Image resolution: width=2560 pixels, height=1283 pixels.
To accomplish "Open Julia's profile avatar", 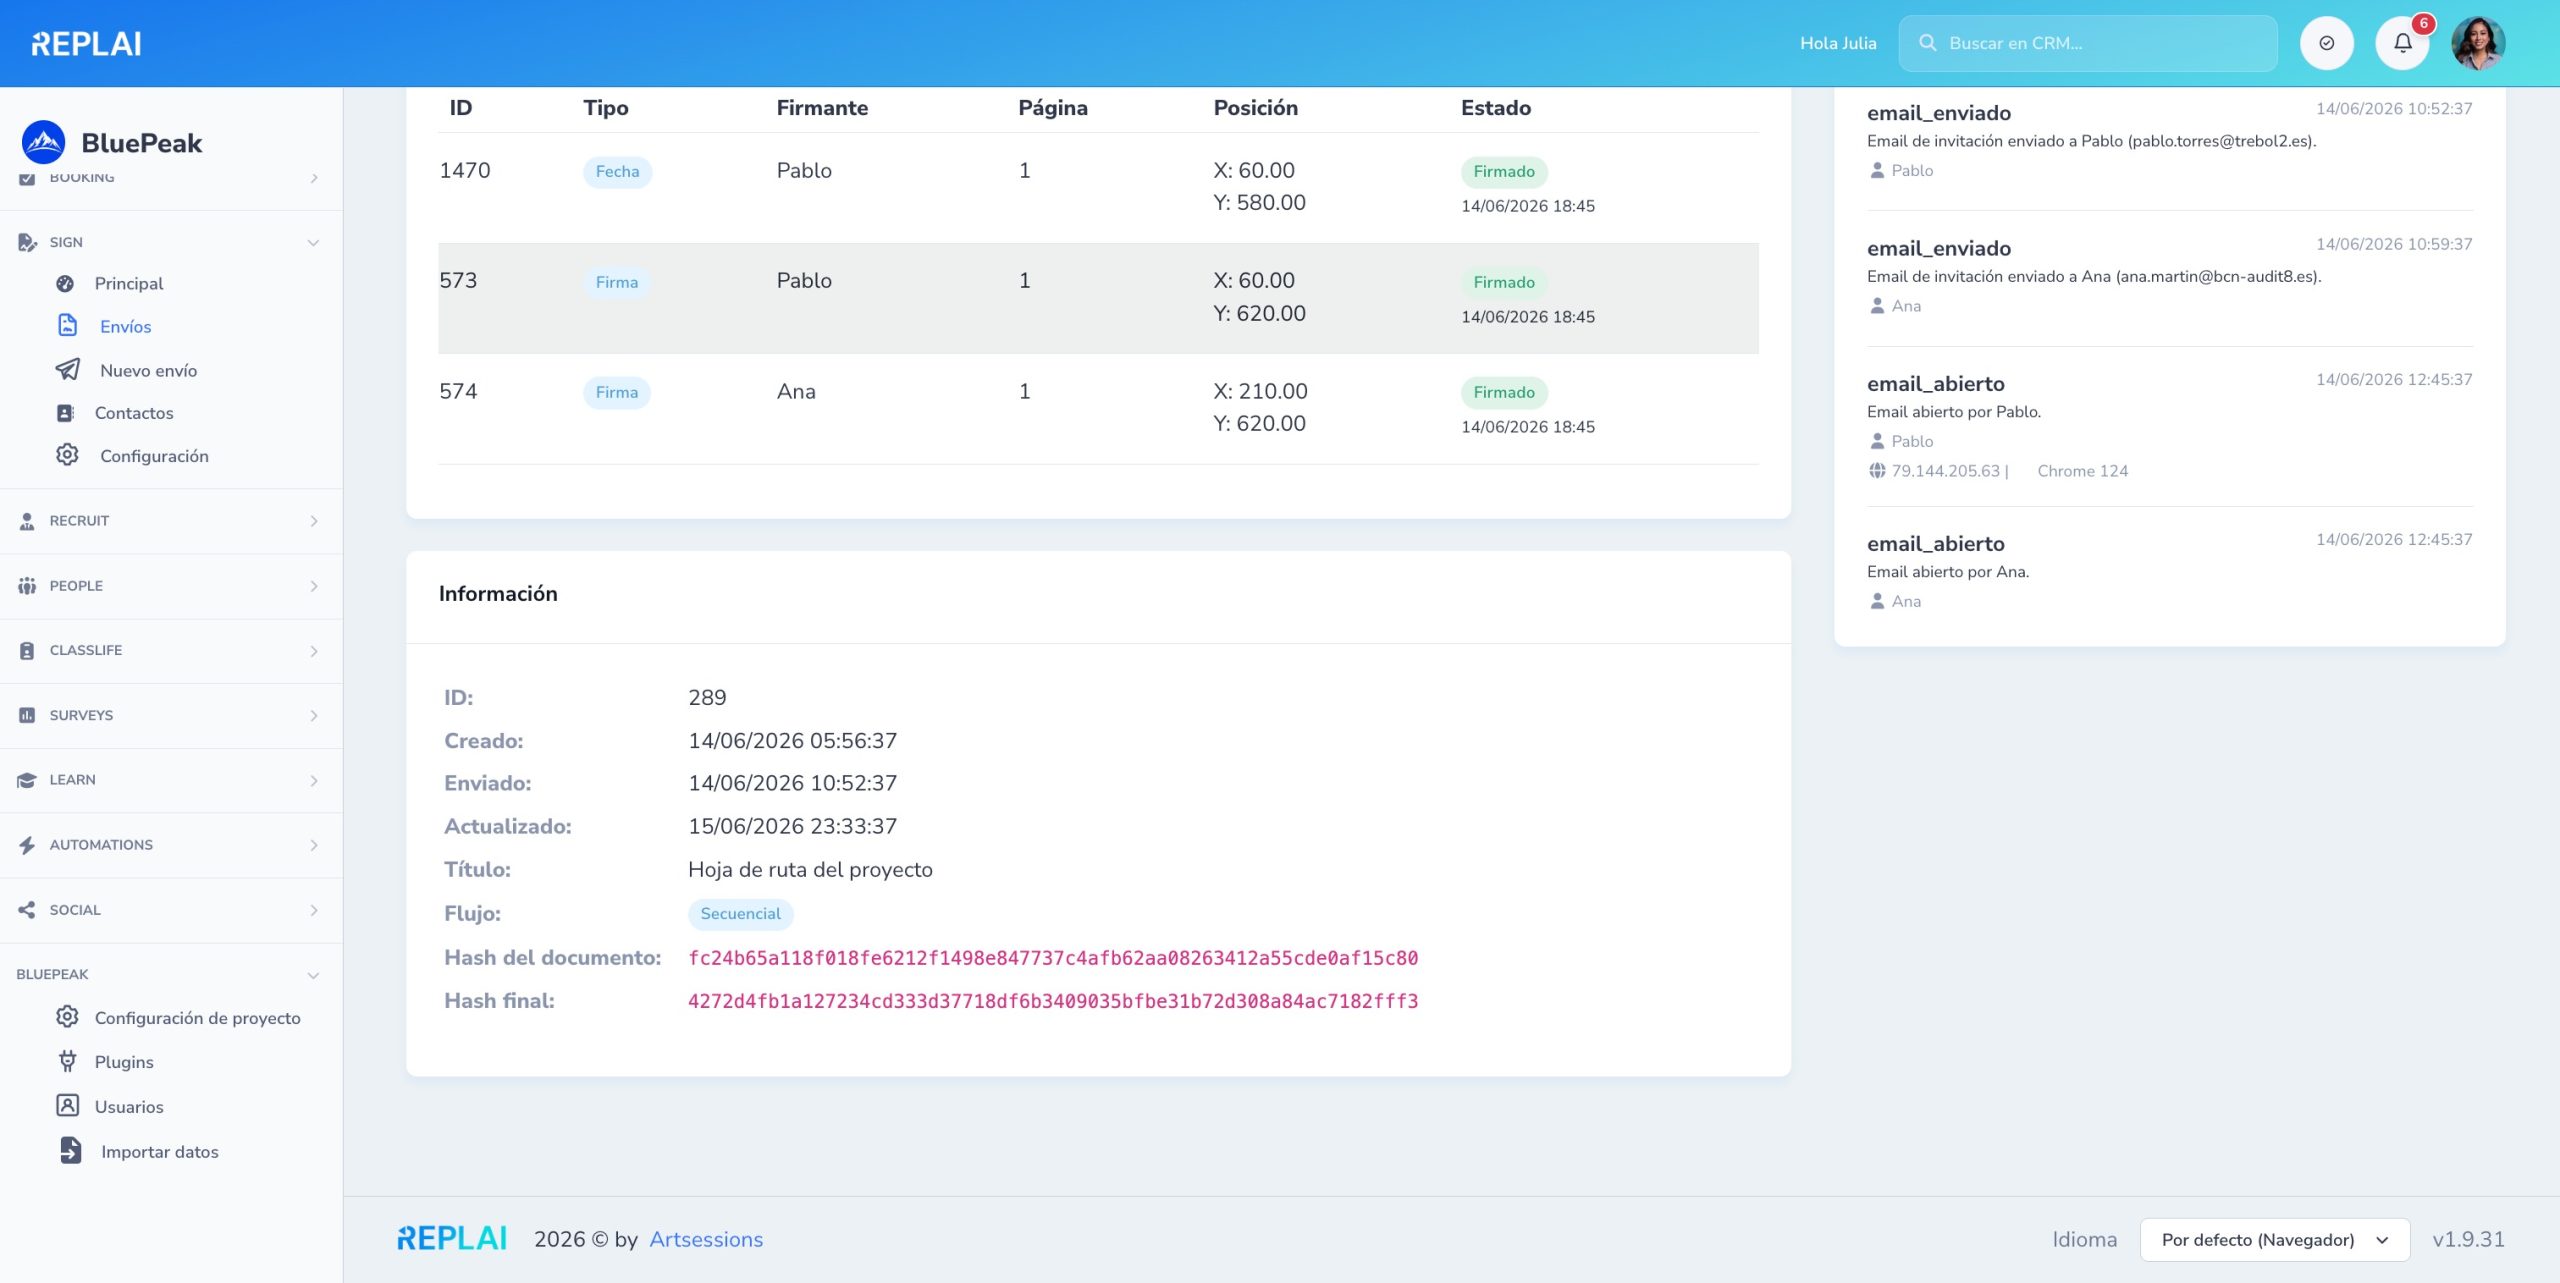I will click(x=2478, y=43).
